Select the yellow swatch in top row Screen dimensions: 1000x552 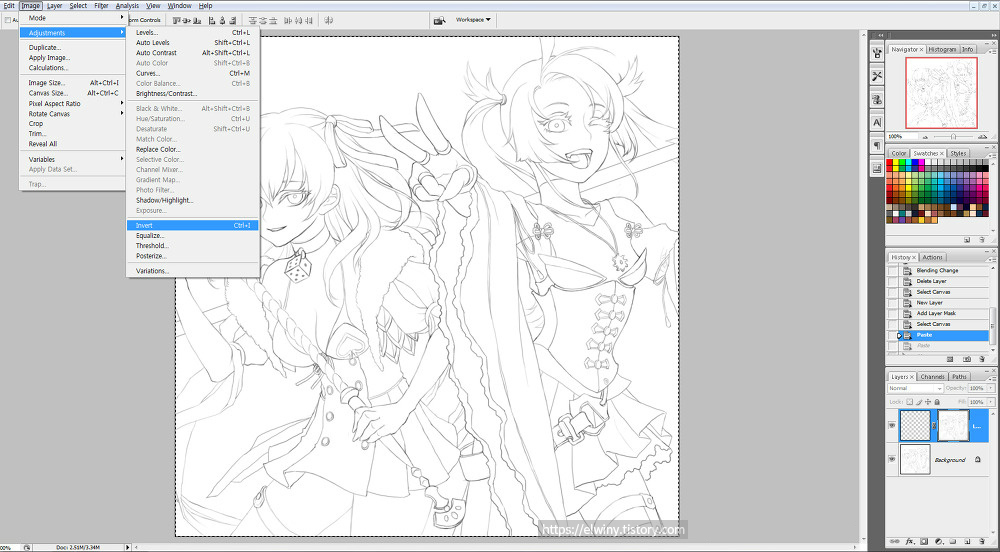pos(896,163)
